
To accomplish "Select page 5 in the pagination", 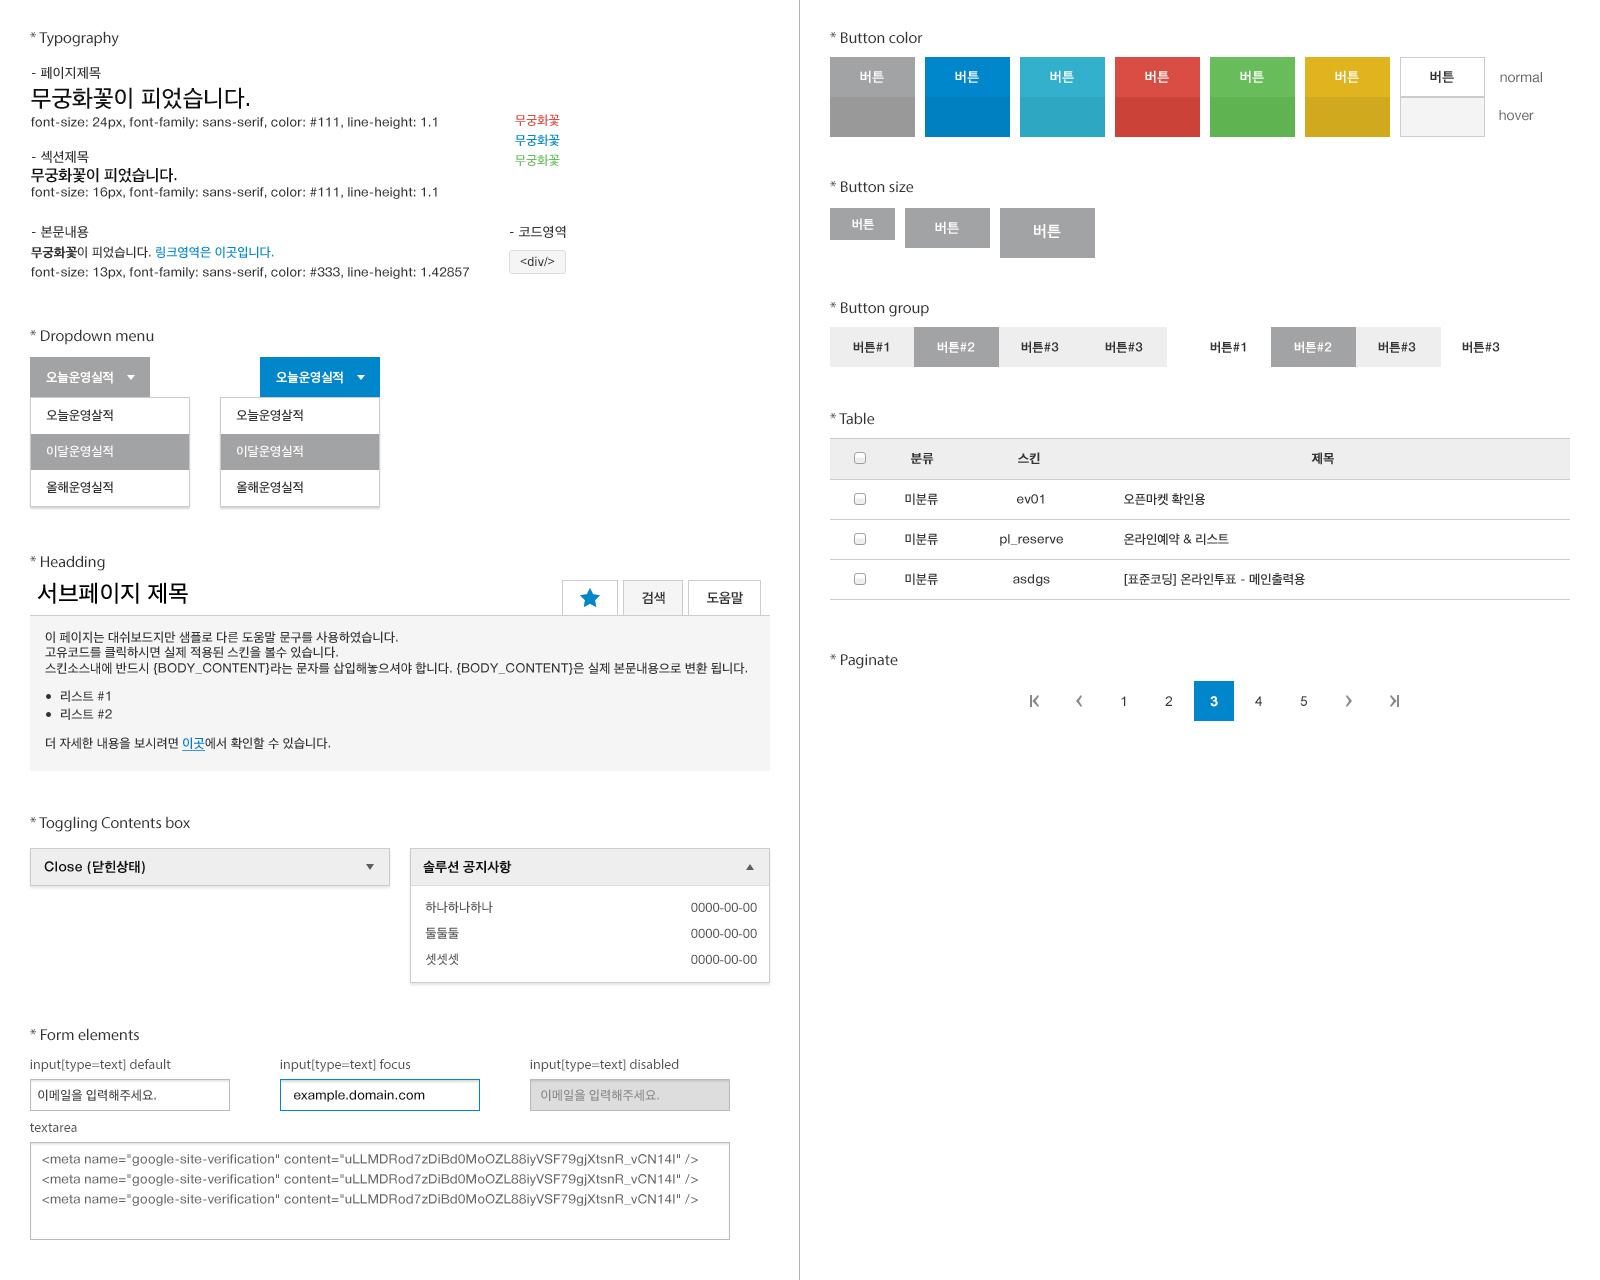I will coord(1303,701).
